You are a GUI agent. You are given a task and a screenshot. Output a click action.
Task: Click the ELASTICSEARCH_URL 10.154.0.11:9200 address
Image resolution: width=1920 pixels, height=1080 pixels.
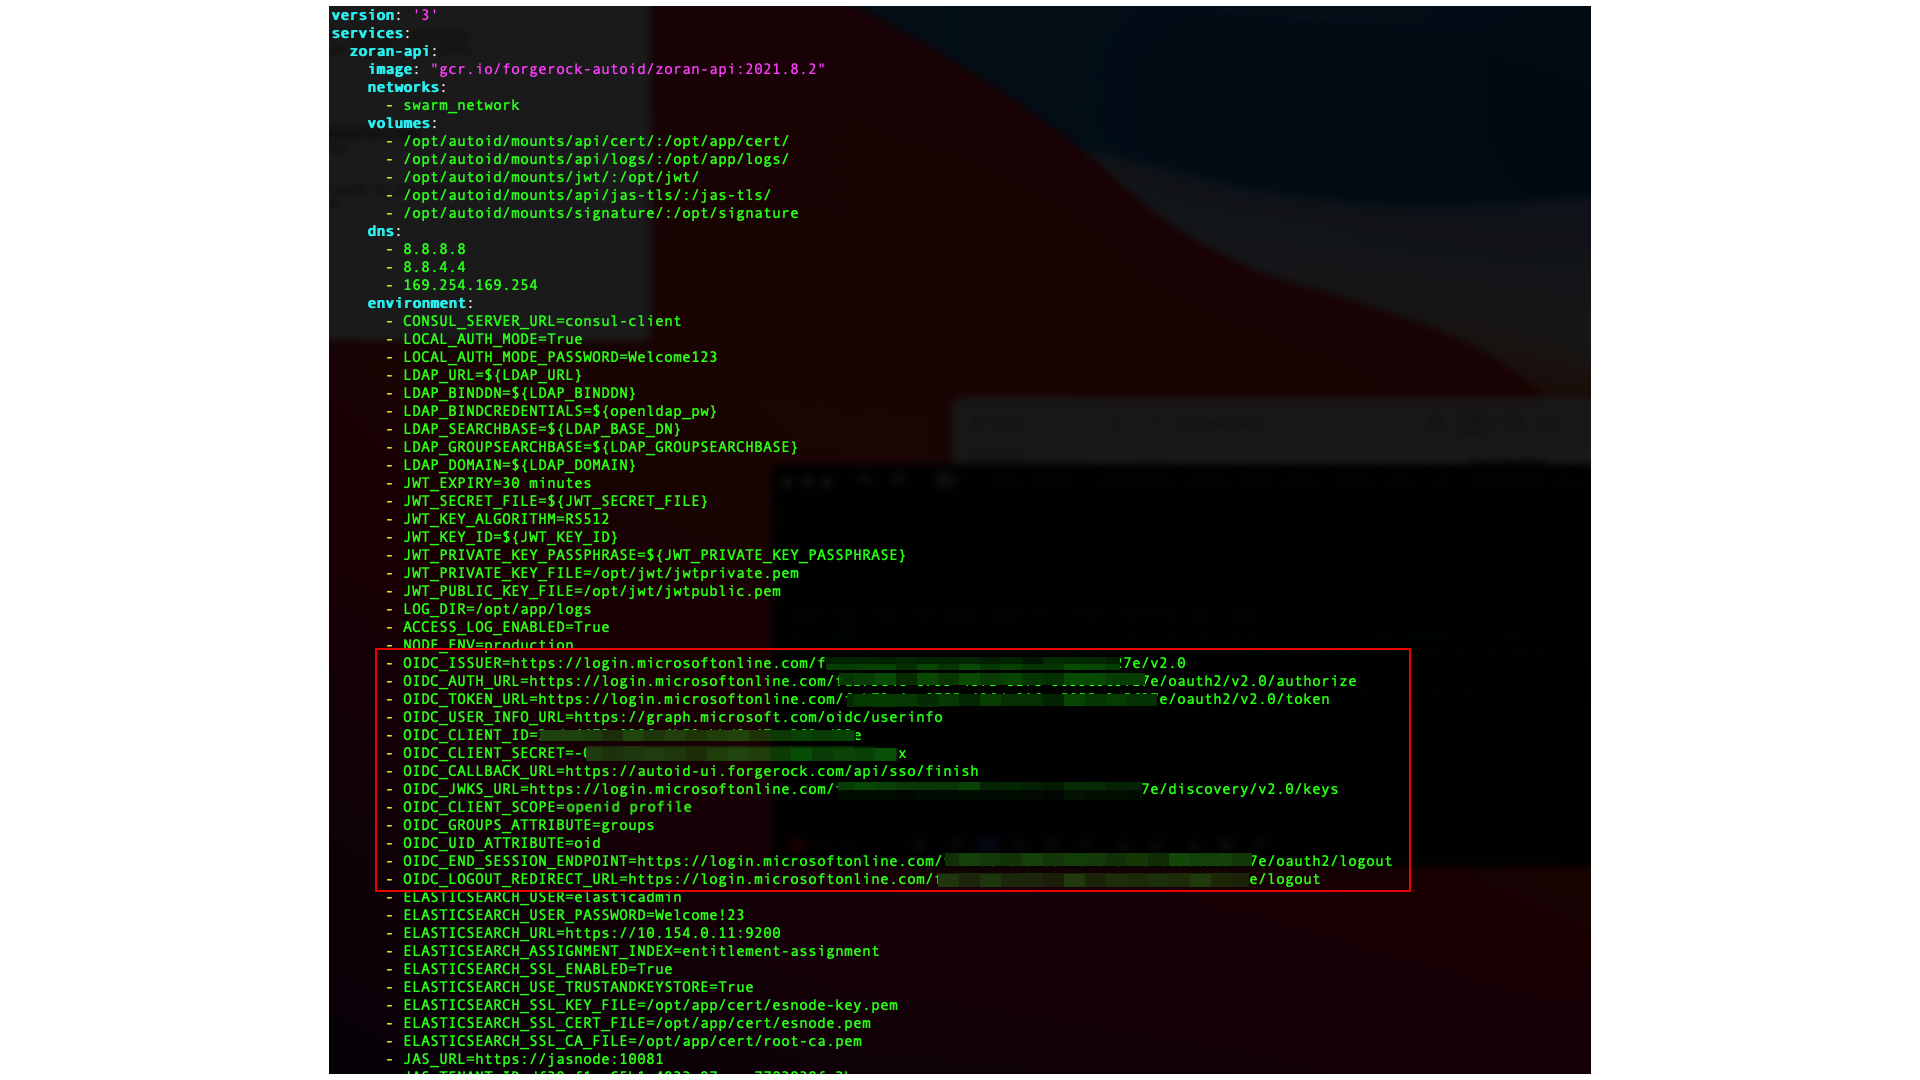tap(673, 933)
